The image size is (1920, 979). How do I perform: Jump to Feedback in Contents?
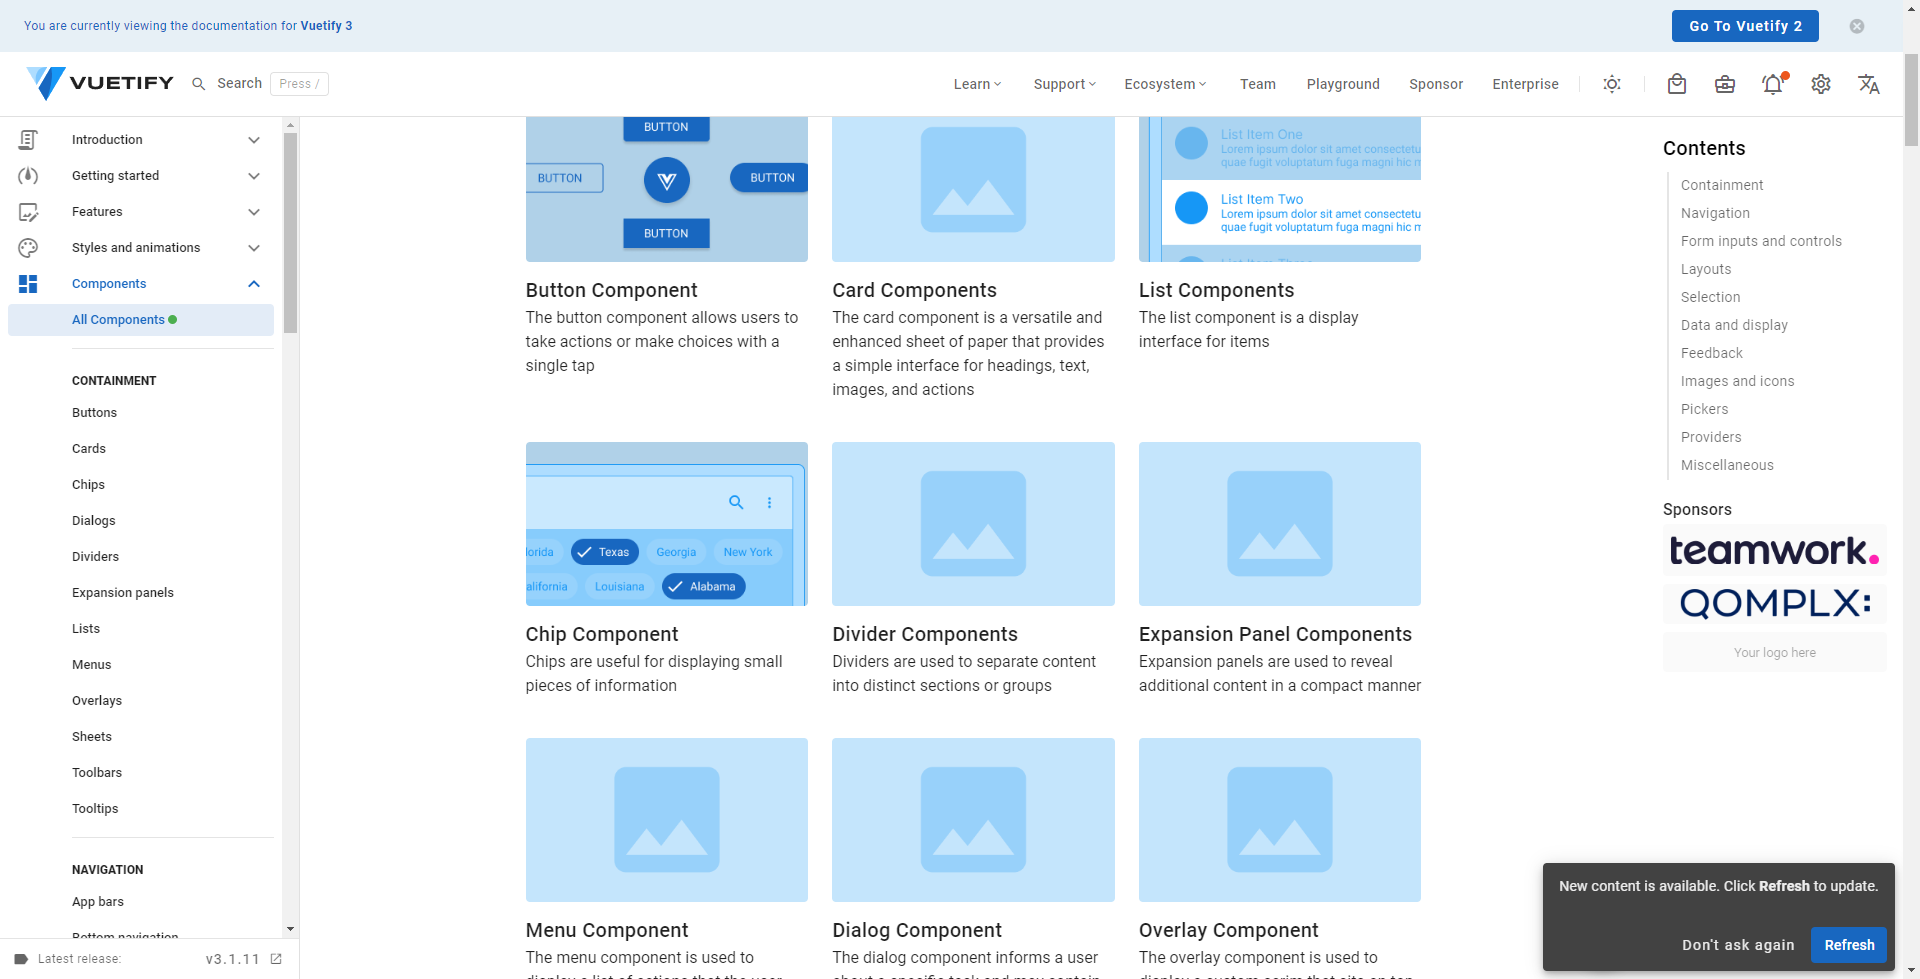click(1712, 353)
